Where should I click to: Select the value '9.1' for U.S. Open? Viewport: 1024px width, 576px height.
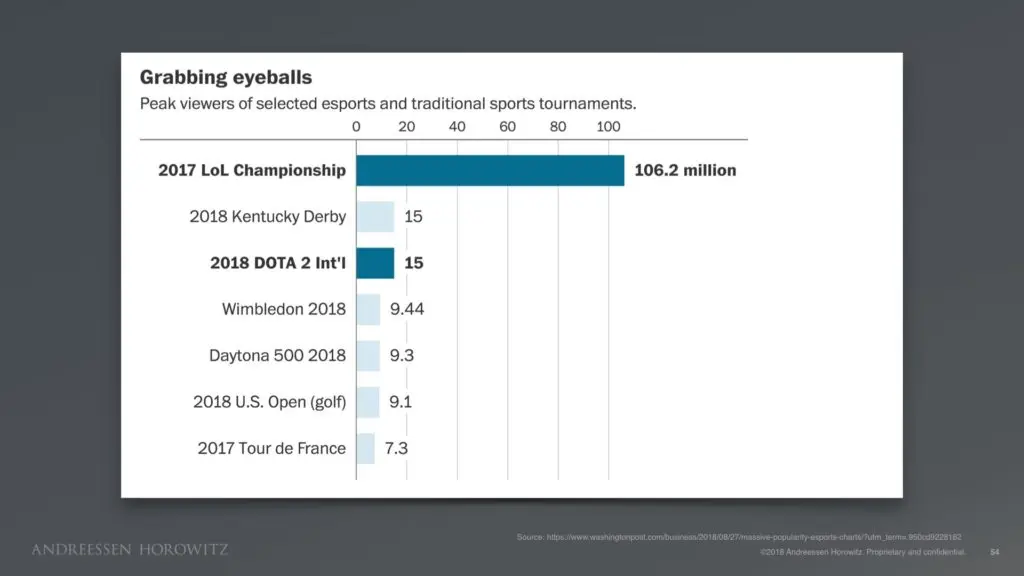pos(400,402)
